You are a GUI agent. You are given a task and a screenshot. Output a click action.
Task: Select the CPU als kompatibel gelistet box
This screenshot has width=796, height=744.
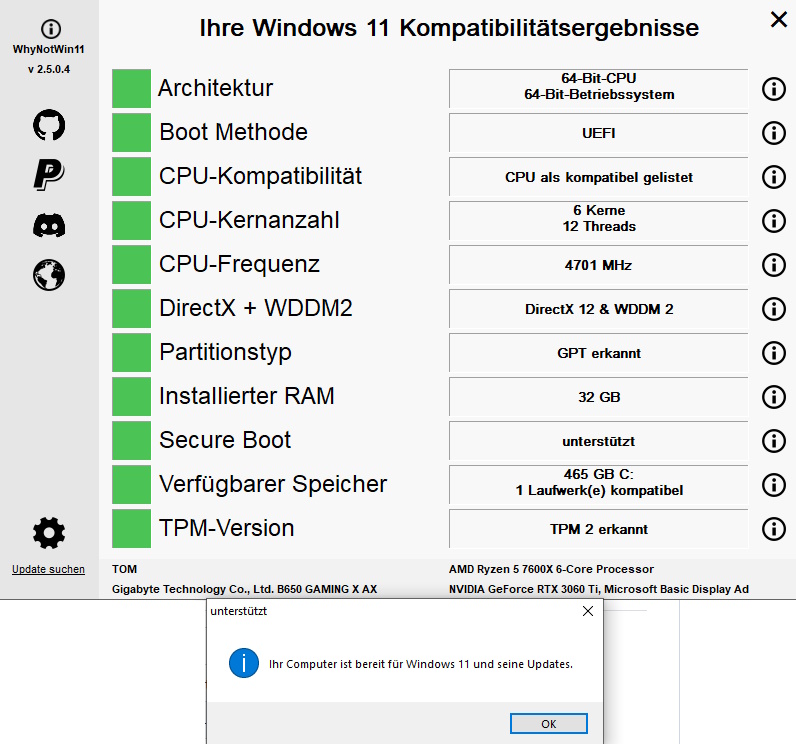tap(599, 177)
